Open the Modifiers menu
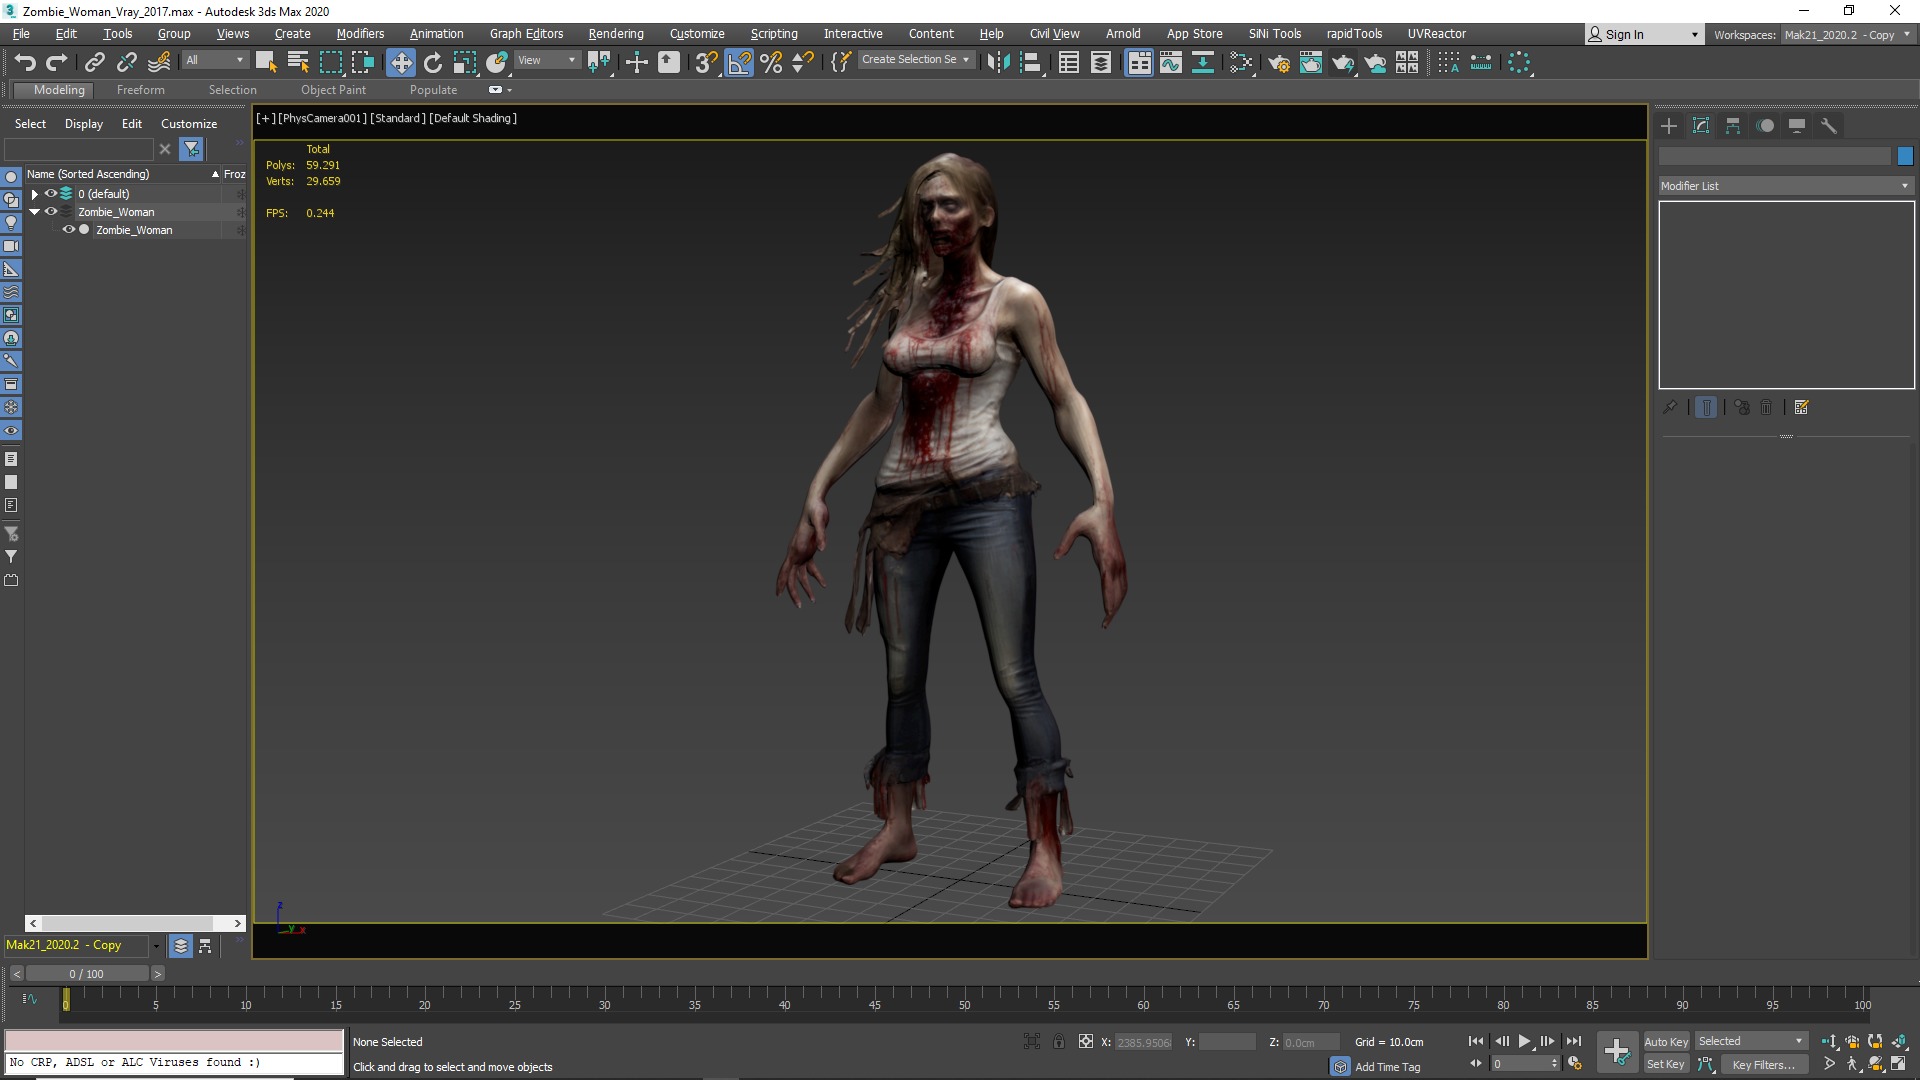 coord(360,34)
